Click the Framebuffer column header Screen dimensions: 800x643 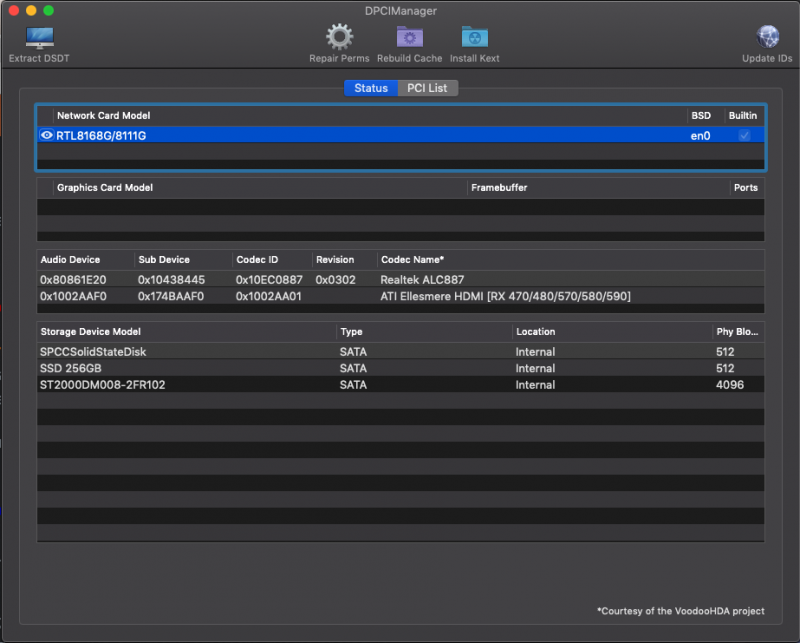pos(499,188)
